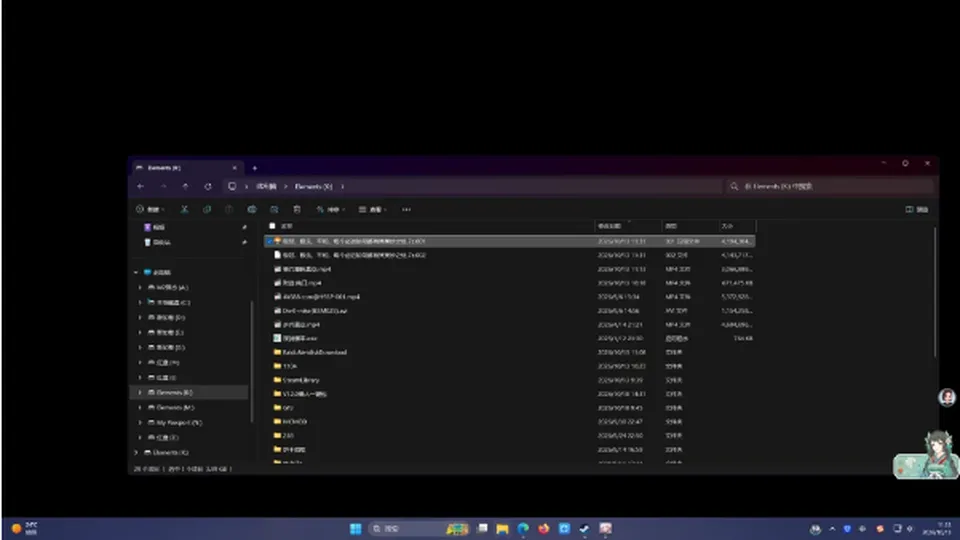960x540 pixels.
Task: Switch to the Elements (K:) tab
Action: [x=186, y=168]
